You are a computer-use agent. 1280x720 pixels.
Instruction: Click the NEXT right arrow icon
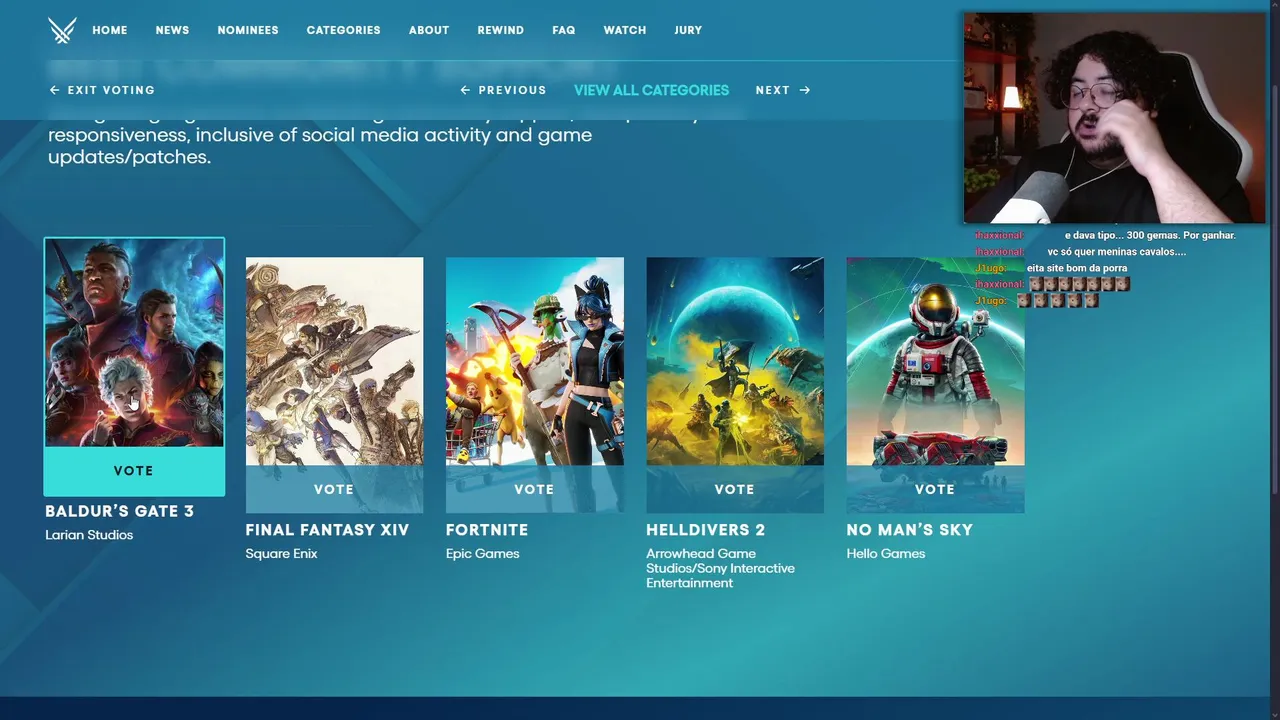point(805,90)
